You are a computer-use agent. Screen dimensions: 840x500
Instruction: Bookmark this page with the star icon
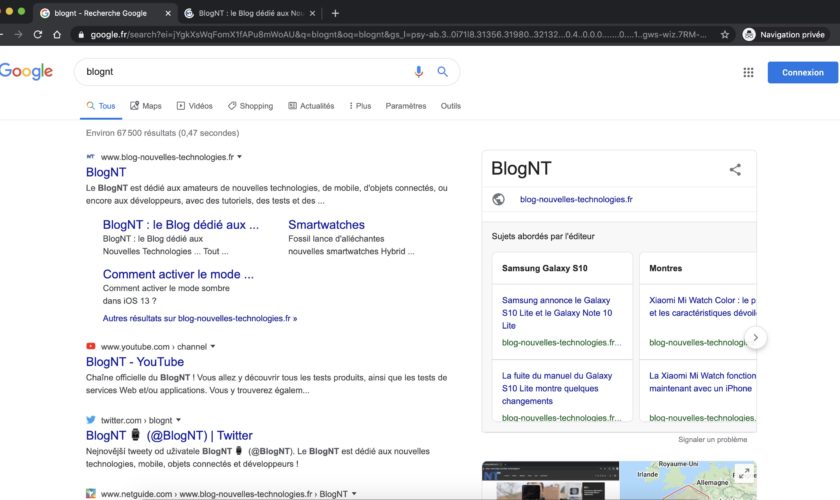pyautogui.click(x=725, y=34)
